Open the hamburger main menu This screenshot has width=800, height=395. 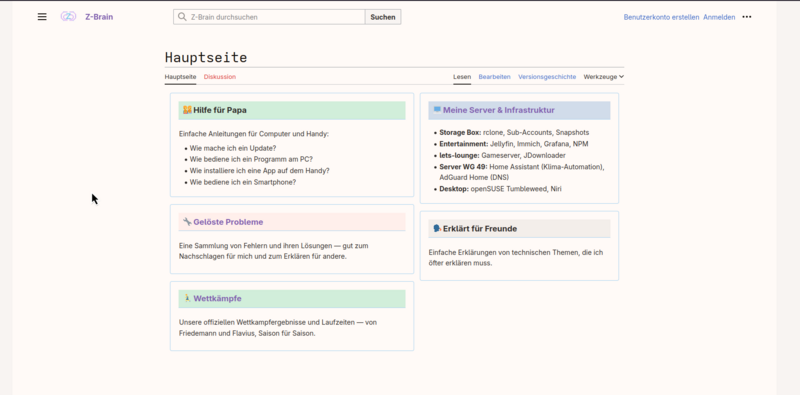pos(42,17)
